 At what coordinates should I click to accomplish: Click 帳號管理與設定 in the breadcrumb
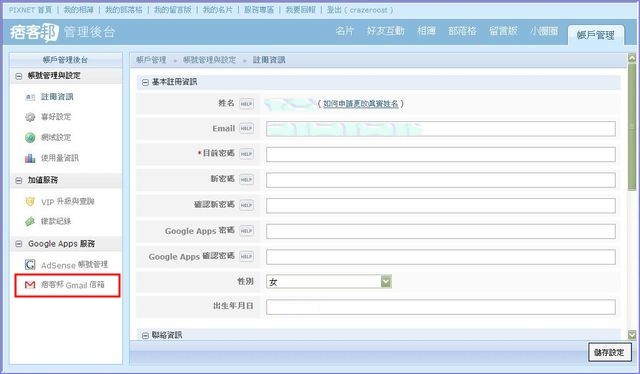point(209,60)
